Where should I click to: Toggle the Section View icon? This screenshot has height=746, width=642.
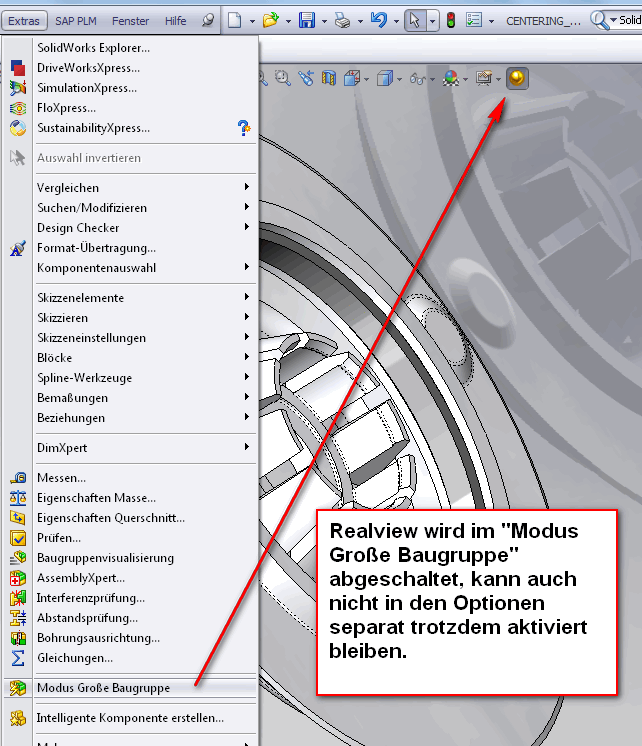(x=329, y=78)
